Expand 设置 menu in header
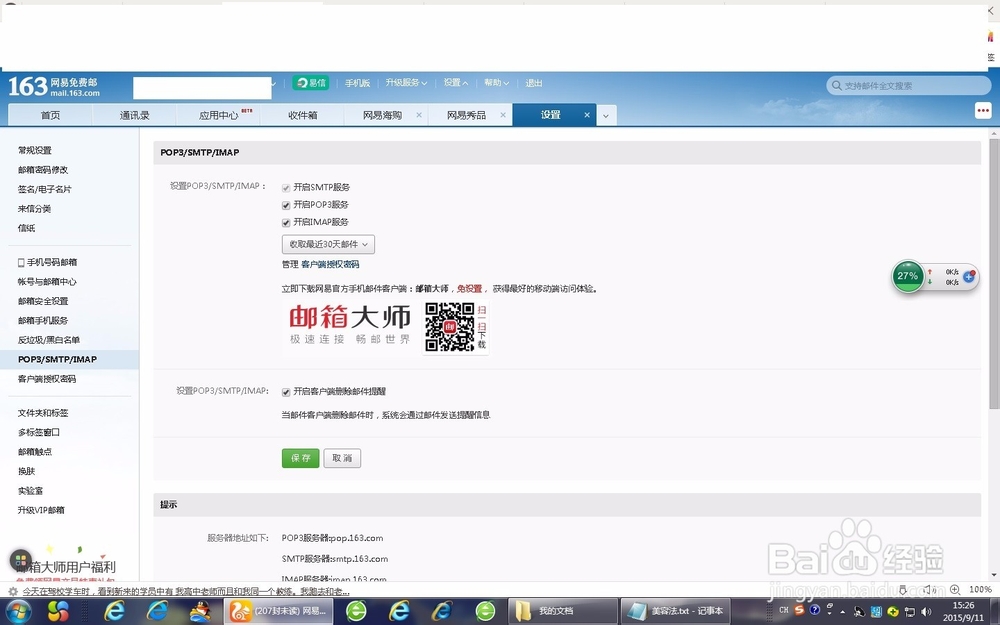 [455, 83]
